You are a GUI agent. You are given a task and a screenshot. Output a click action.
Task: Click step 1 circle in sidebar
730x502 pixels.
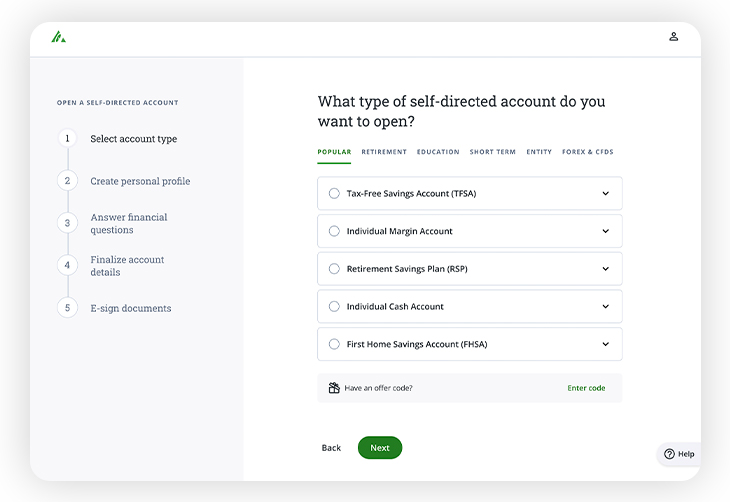click(68, 139)
